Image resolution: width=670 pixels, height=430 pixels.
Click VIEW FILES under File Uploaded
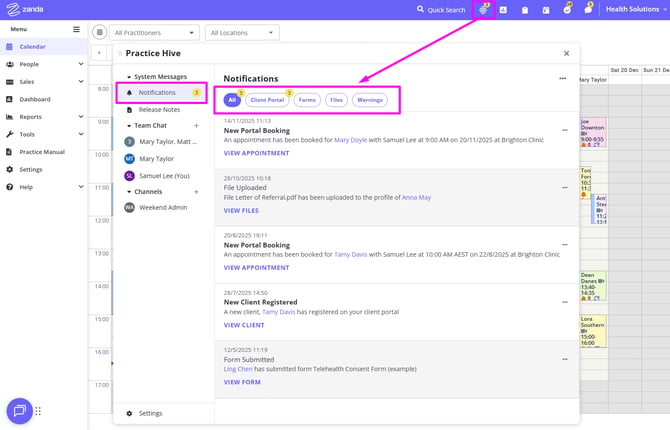point(241,211)
